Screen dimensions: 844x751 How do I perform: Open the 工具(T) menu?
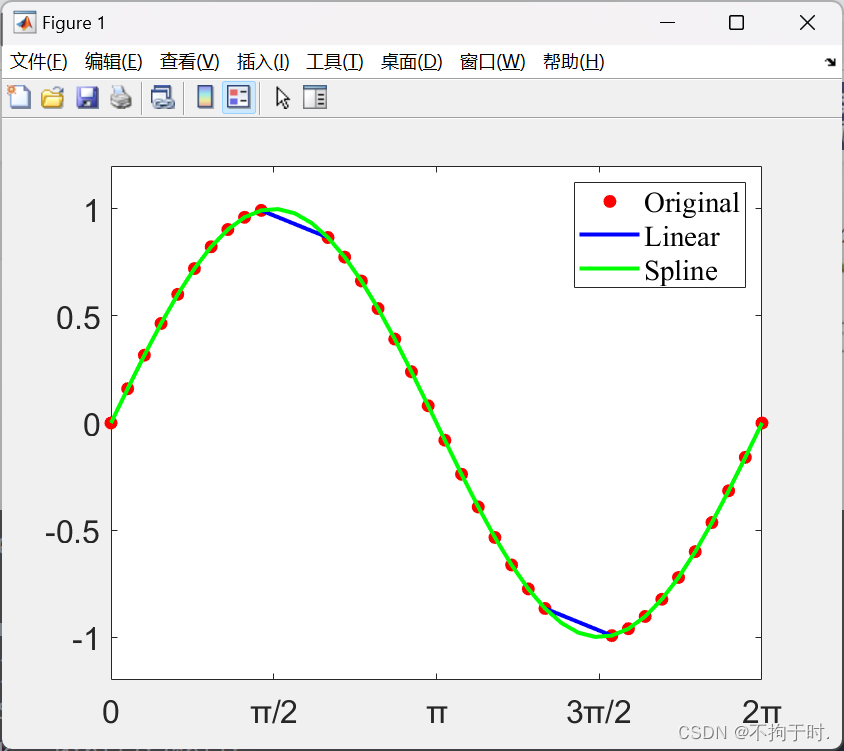(335, 62)
